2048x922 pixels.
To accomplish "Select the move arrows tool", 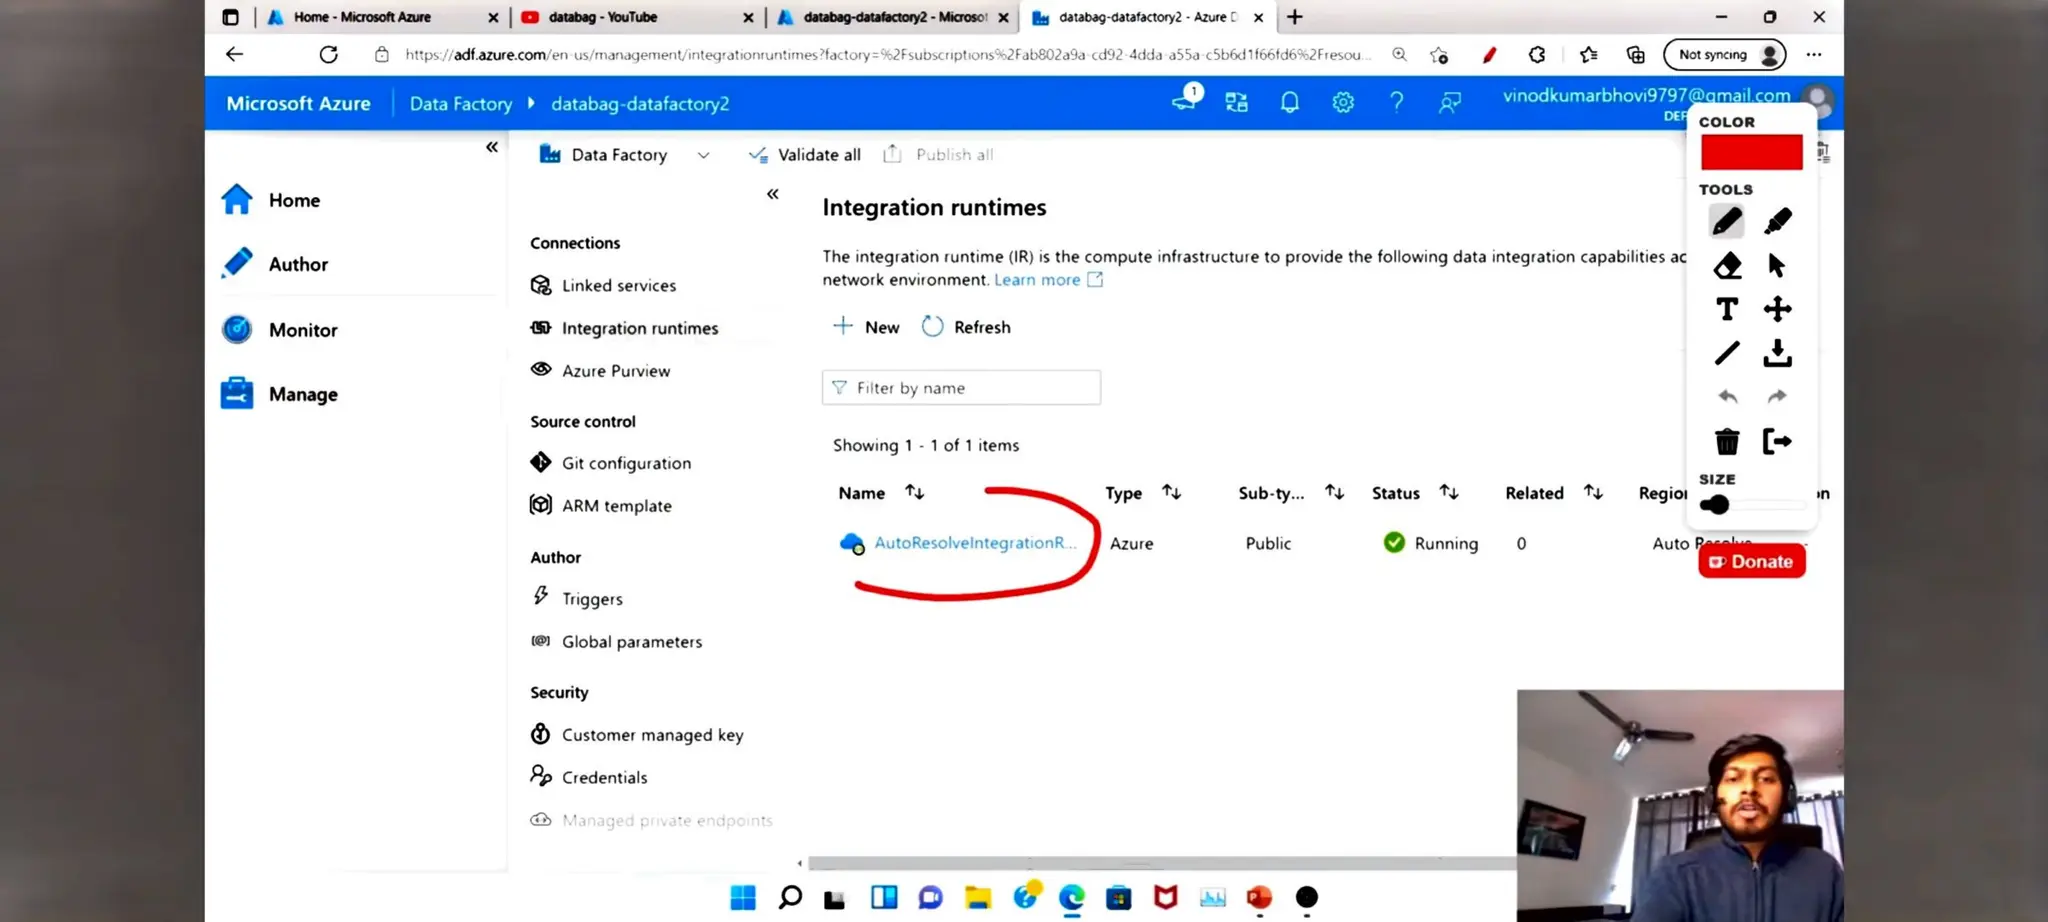I will click(x=1777, y=309).
